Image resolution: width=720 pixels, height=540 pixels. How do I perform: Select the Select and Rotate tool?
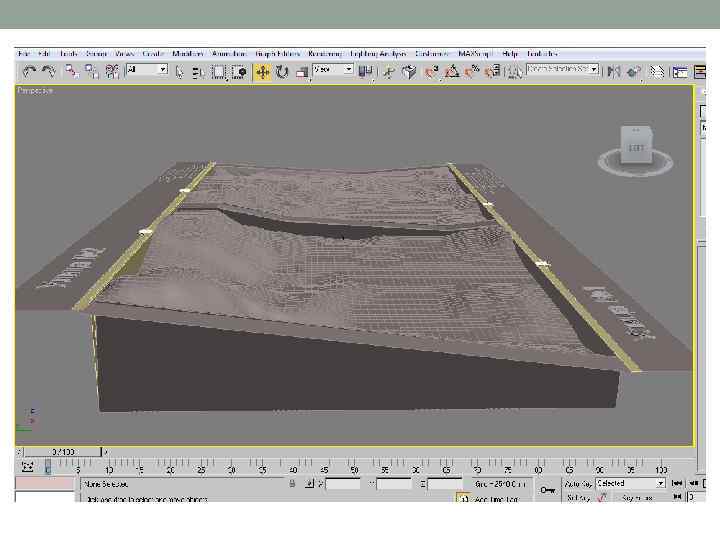pos(282,72)
